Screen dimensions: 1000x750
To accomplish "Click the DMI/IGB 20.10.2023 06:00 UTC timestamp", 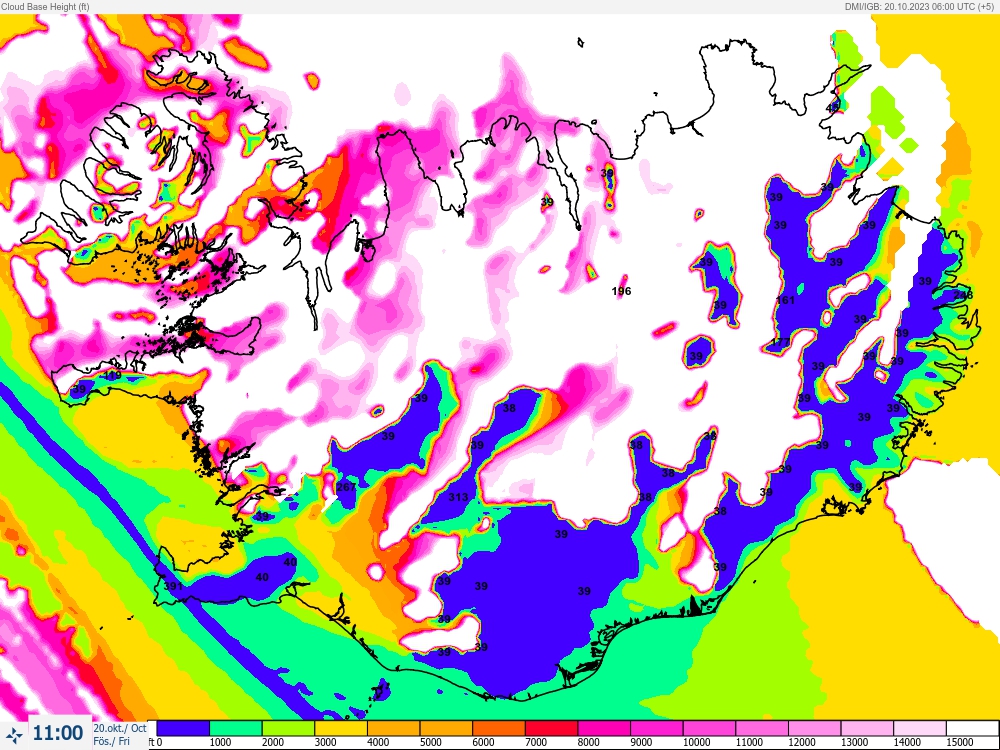I will 919,6.
